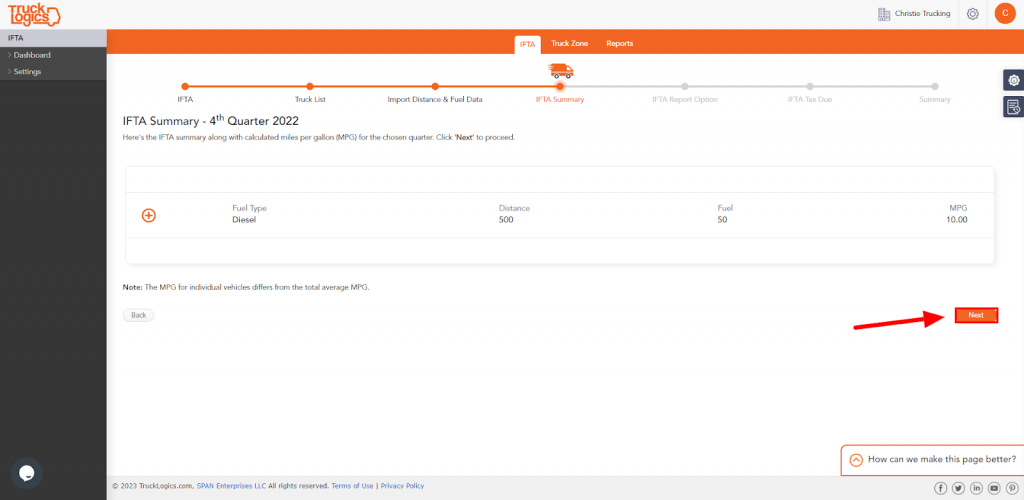1024x500 pixels.
Task: Go to the IFTA step marker
Action: pos(185,86)
